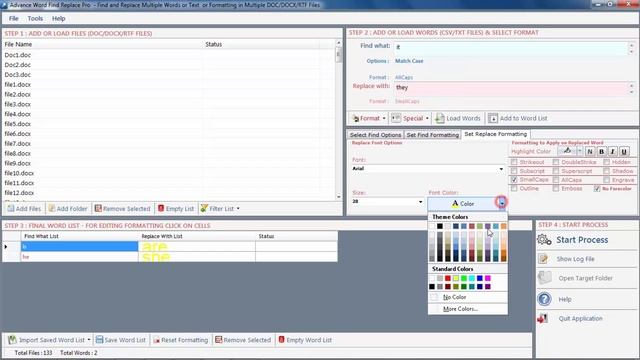Viewport: 640px width, 360px height.
Task: Click the Reset Formatting icon
Action: tap(156, 340)
